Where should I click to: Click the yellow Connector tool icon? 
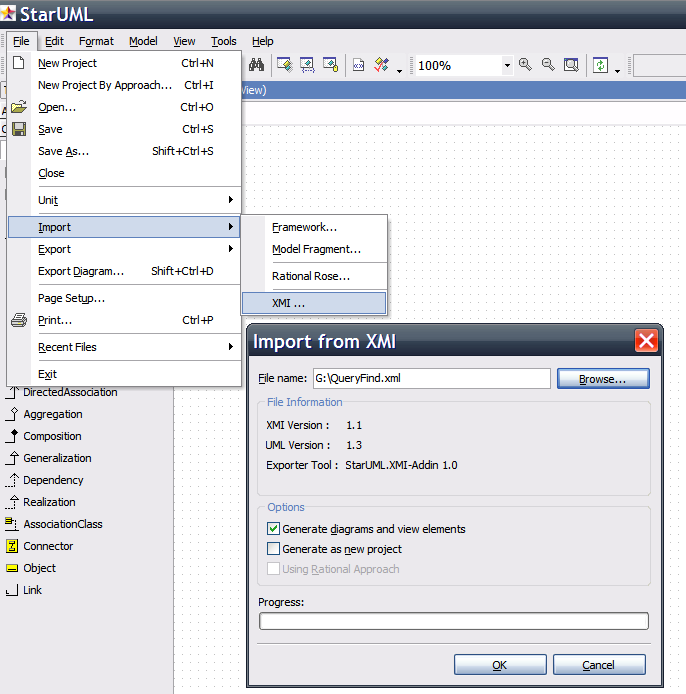point(12,546)
